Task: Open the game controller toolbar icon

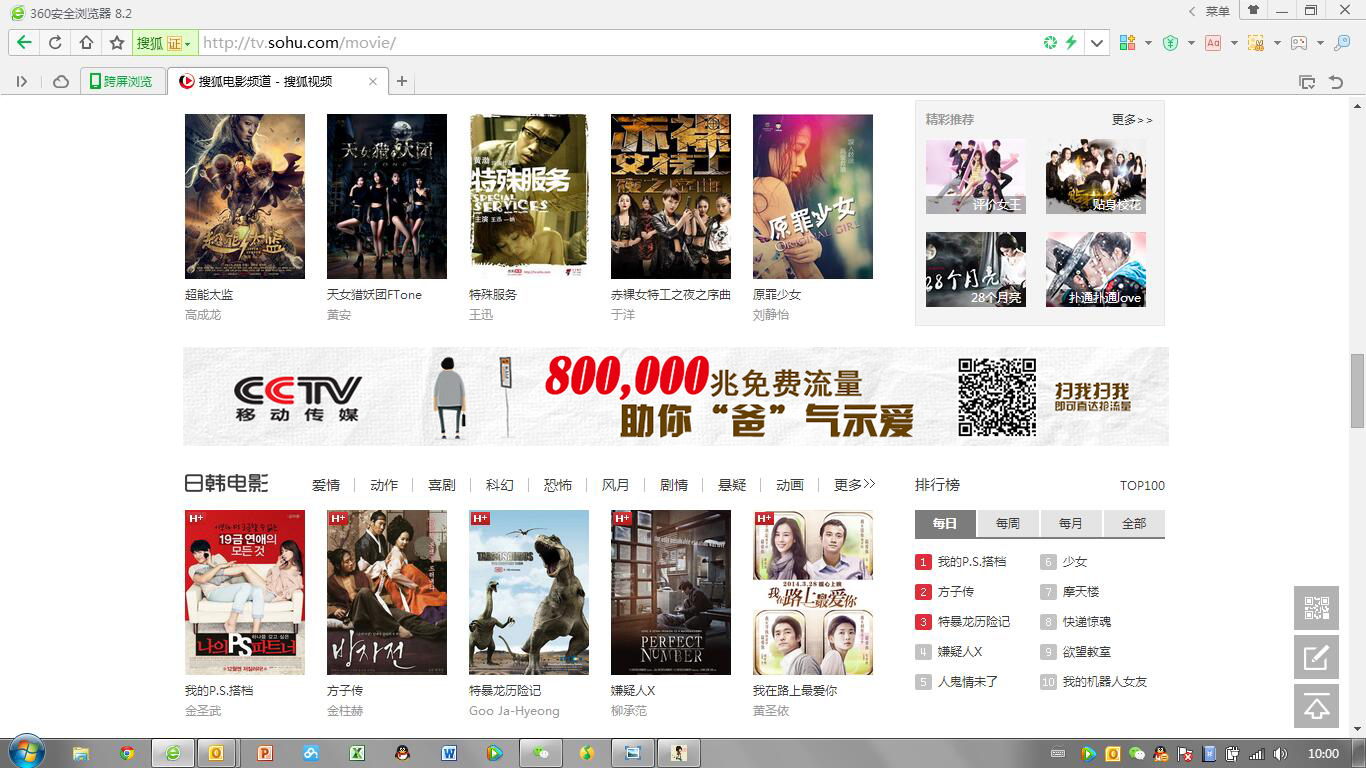Action: click(1299, 43)
